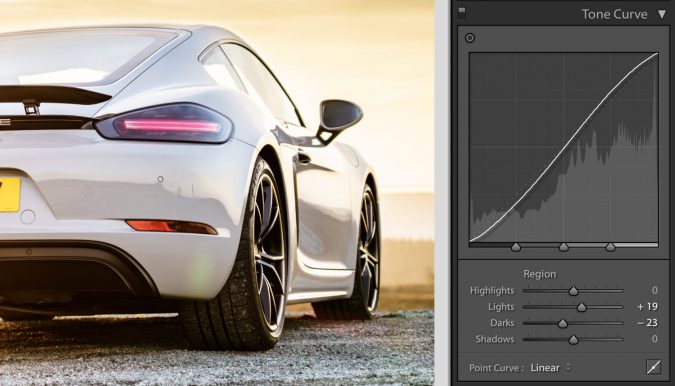Click the Highlights slider handle
Screen dimensions: 675x386
point(573,291)
